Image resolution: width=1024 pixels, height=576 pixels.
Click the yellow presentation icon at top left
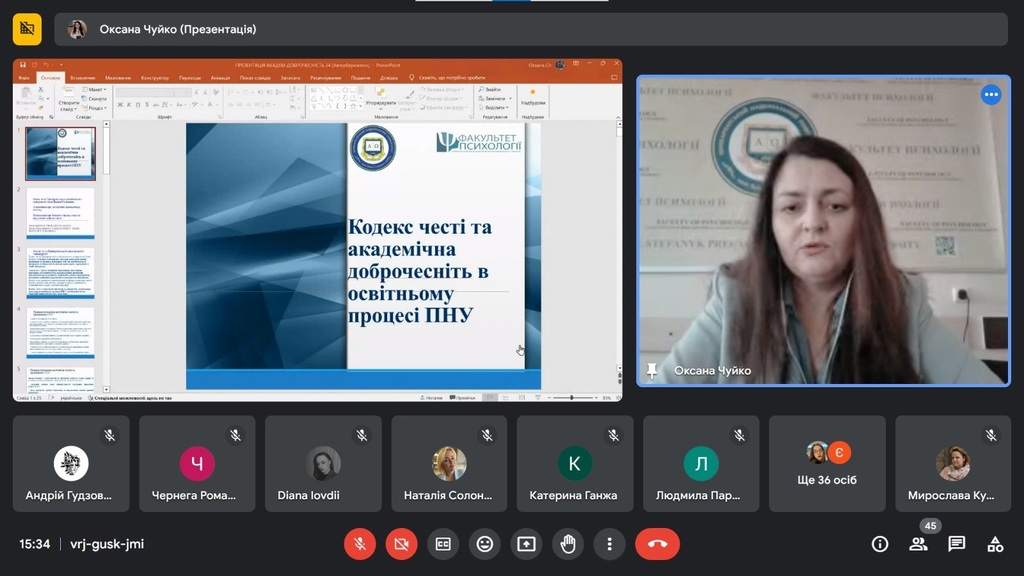(27, 29)
